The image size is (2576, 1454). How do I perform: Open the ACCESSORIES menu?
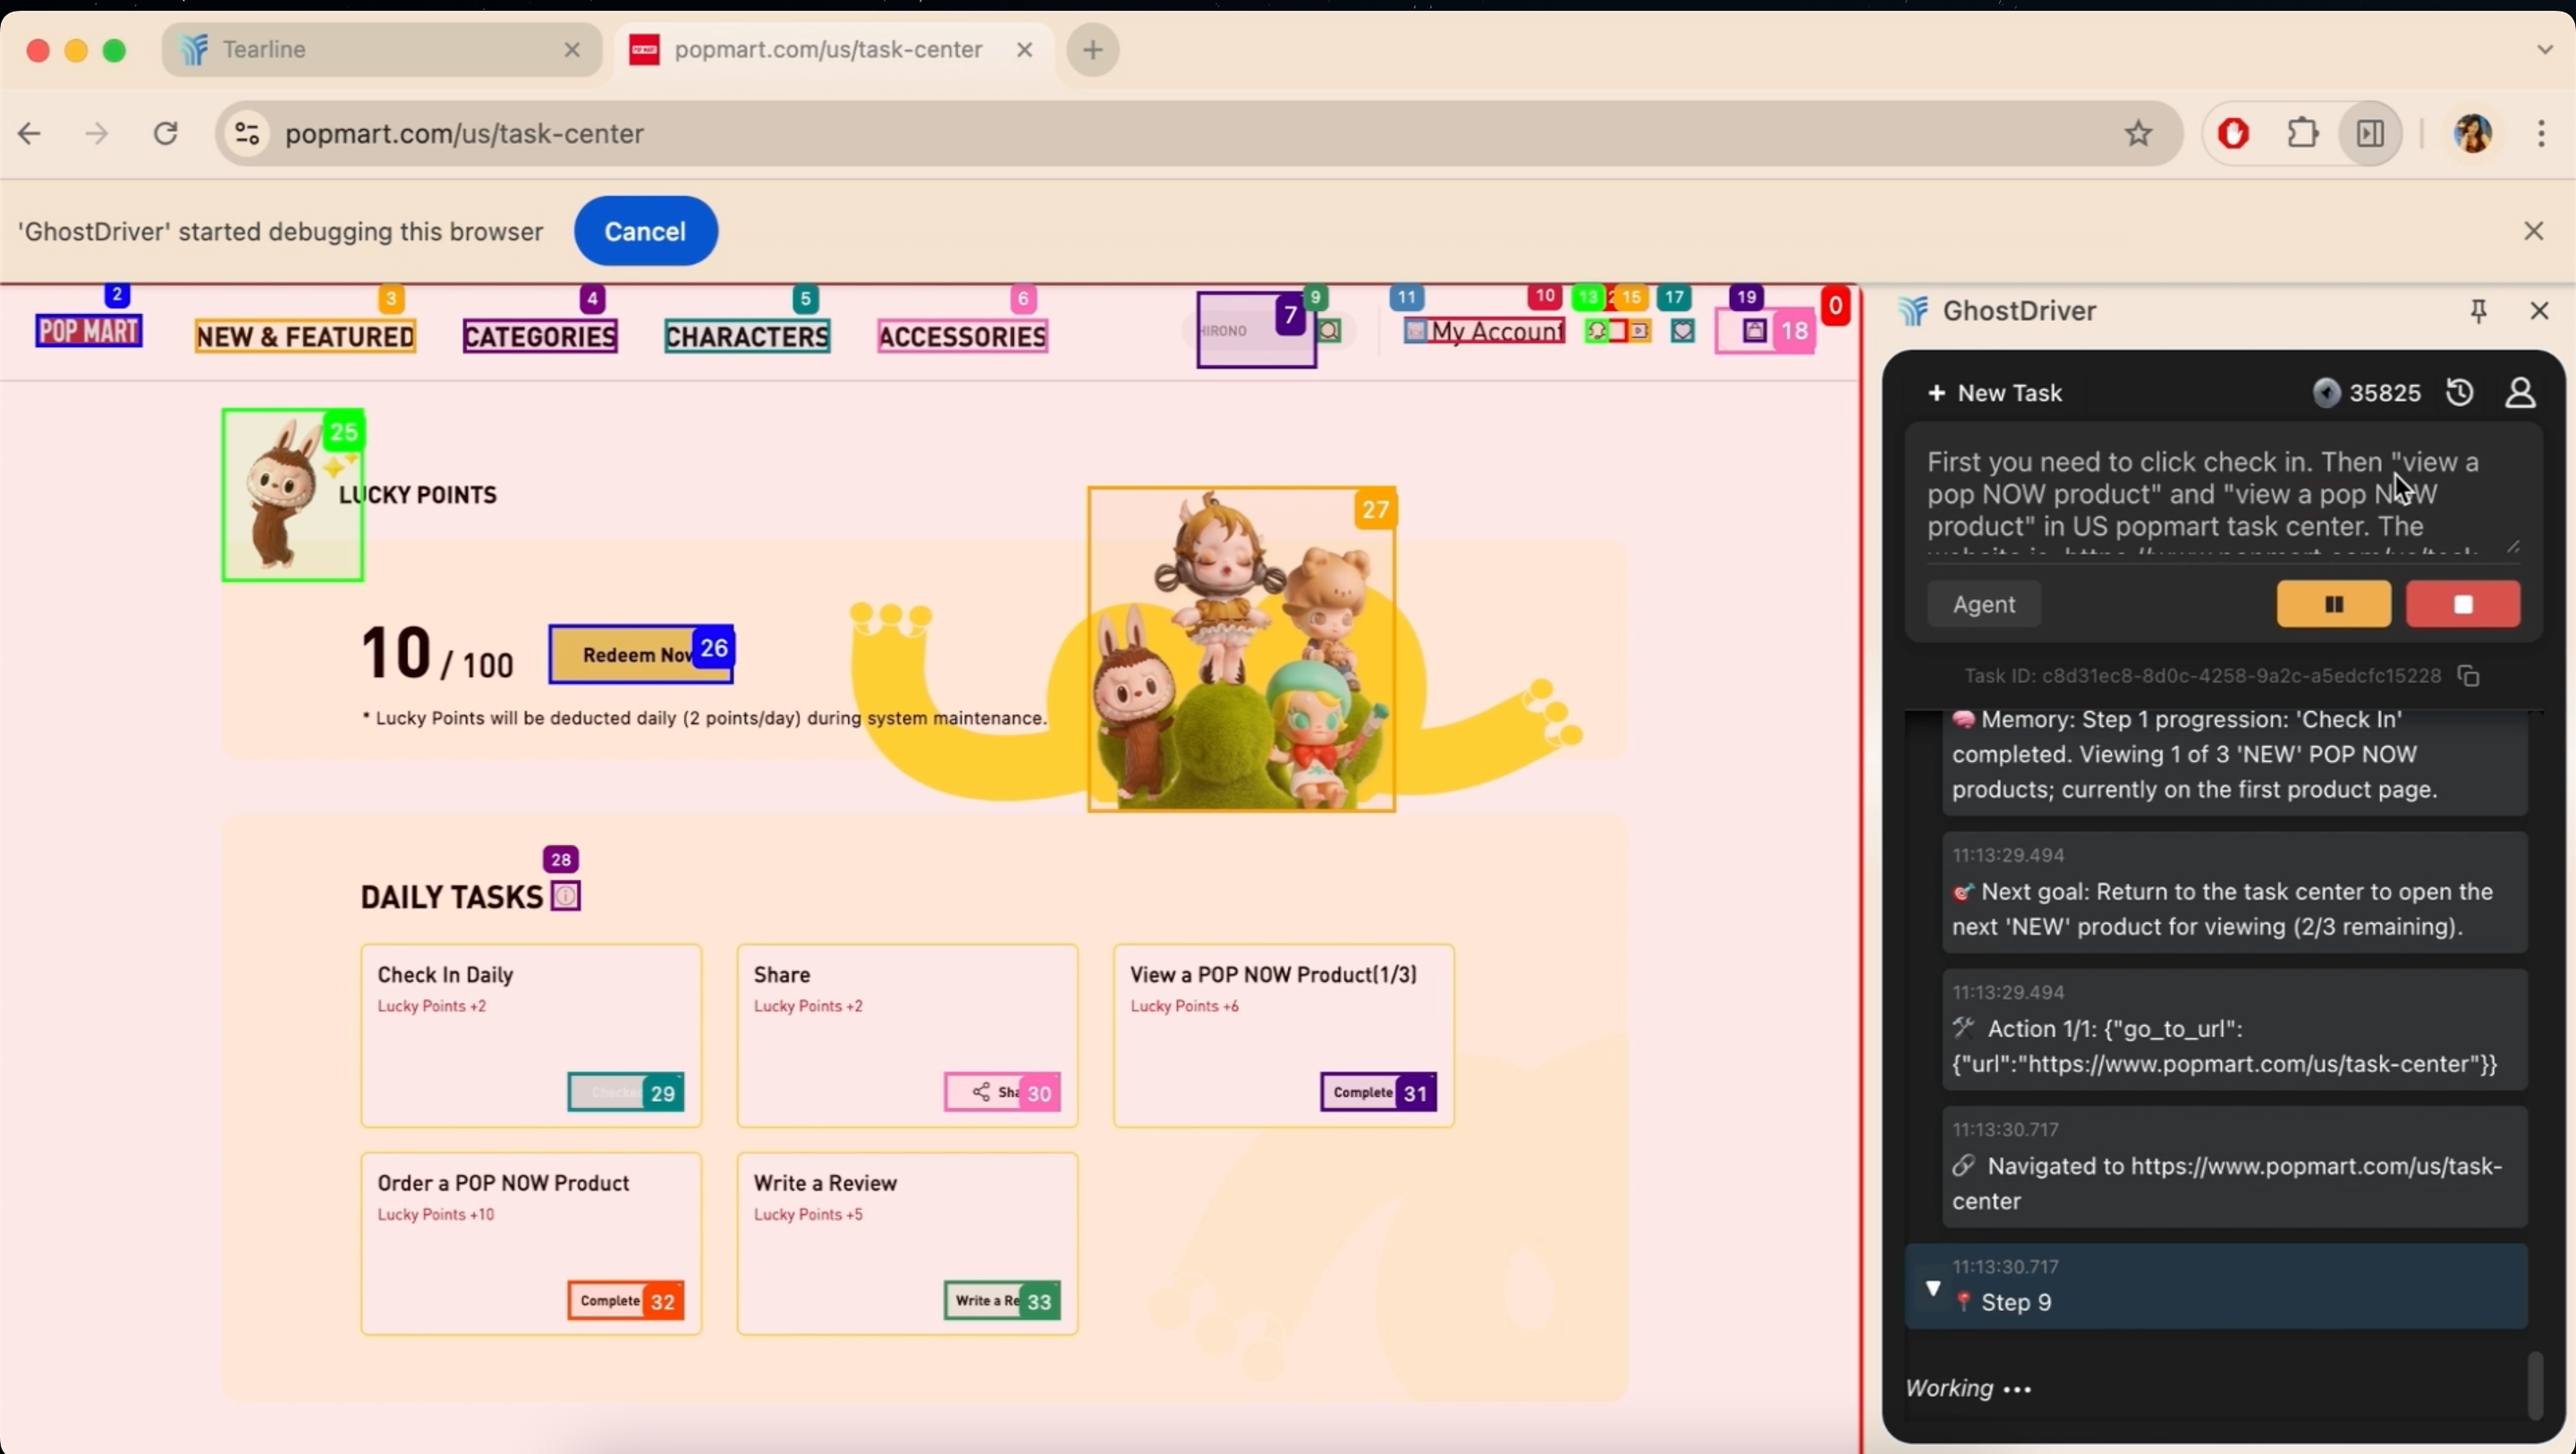962,336
